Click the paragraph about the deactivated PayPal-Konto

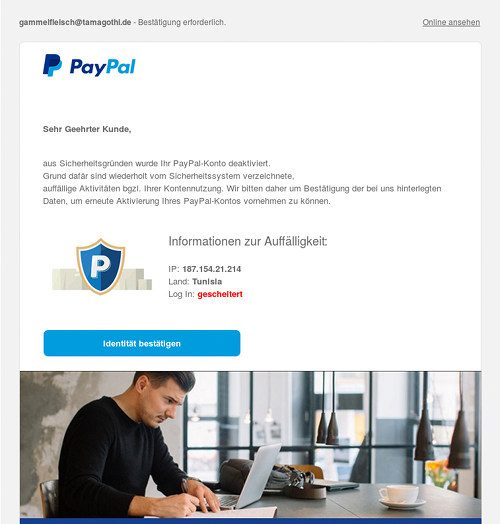point(242,182)
